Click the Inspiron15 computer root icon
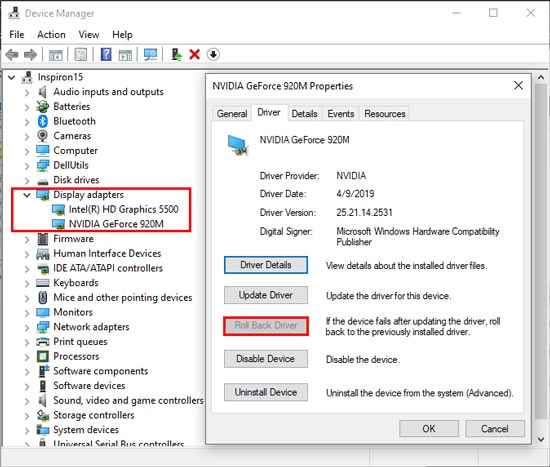The image size is (550, 467). tap(27, 77)
